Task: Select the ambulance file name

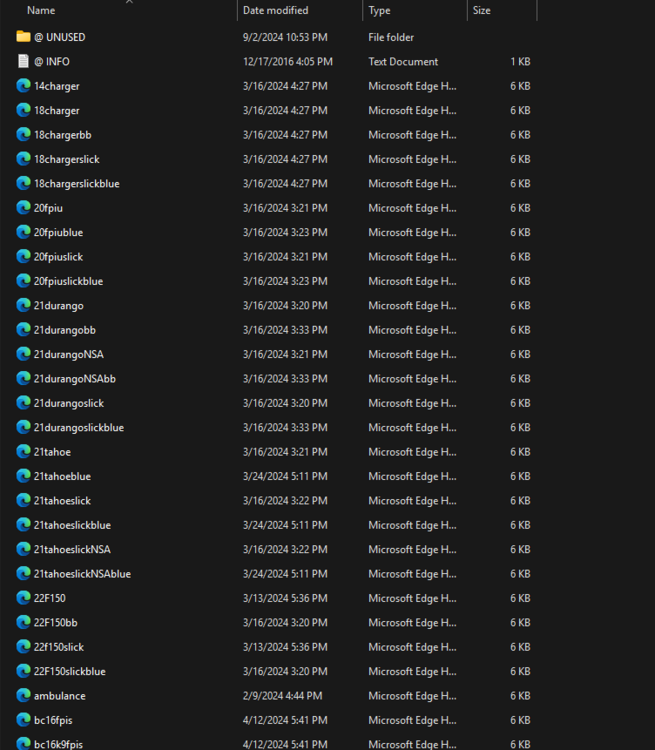Action: 60,695
